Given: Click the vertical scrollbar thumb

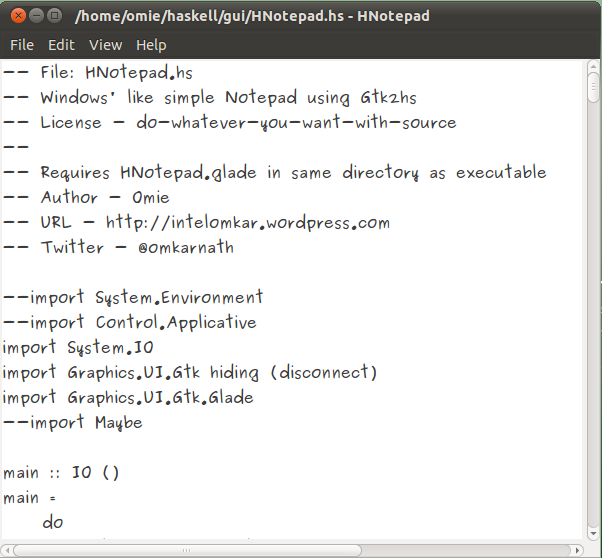Looking at the screenshot, I should 593,87.
